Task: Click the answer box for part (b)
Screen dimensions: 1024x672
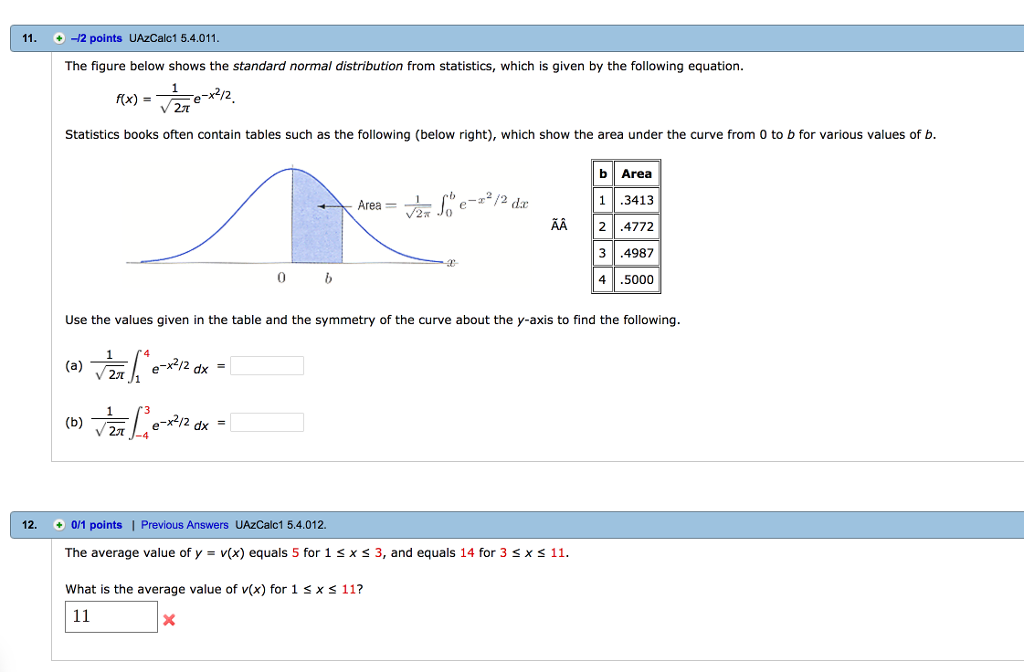Action: 266,421
